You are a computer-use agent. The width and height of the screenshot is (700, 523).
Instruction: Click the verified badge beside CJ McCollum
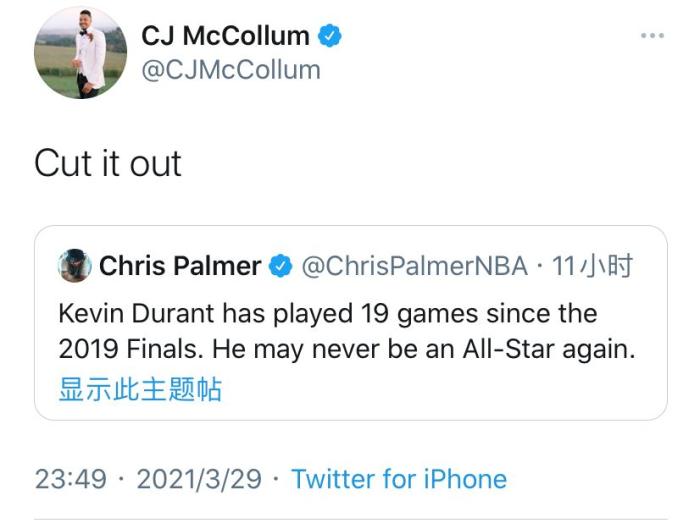click(330, 37)
